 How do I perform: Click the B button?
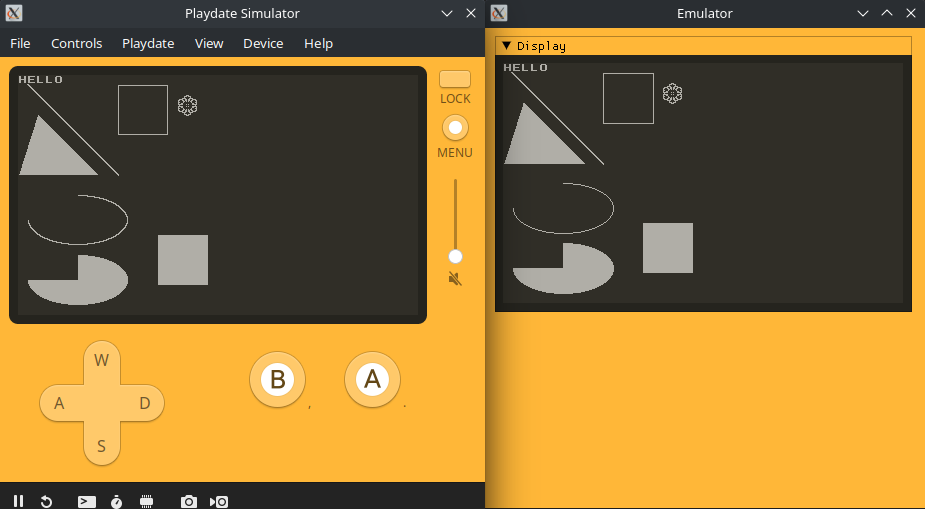[x=277, y=379]
